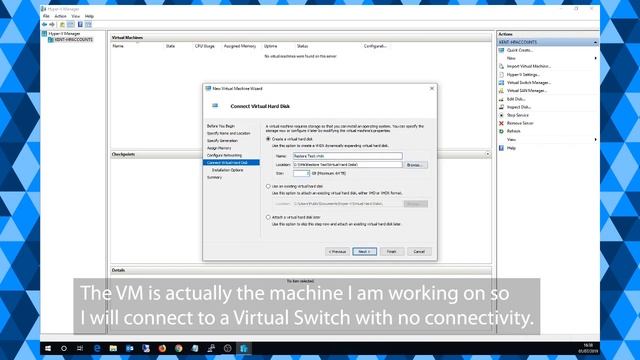Click Help icon in Hyper-V Manager toolbar
640x360 pixels.
pyautogui.click(x=80, y=24)
